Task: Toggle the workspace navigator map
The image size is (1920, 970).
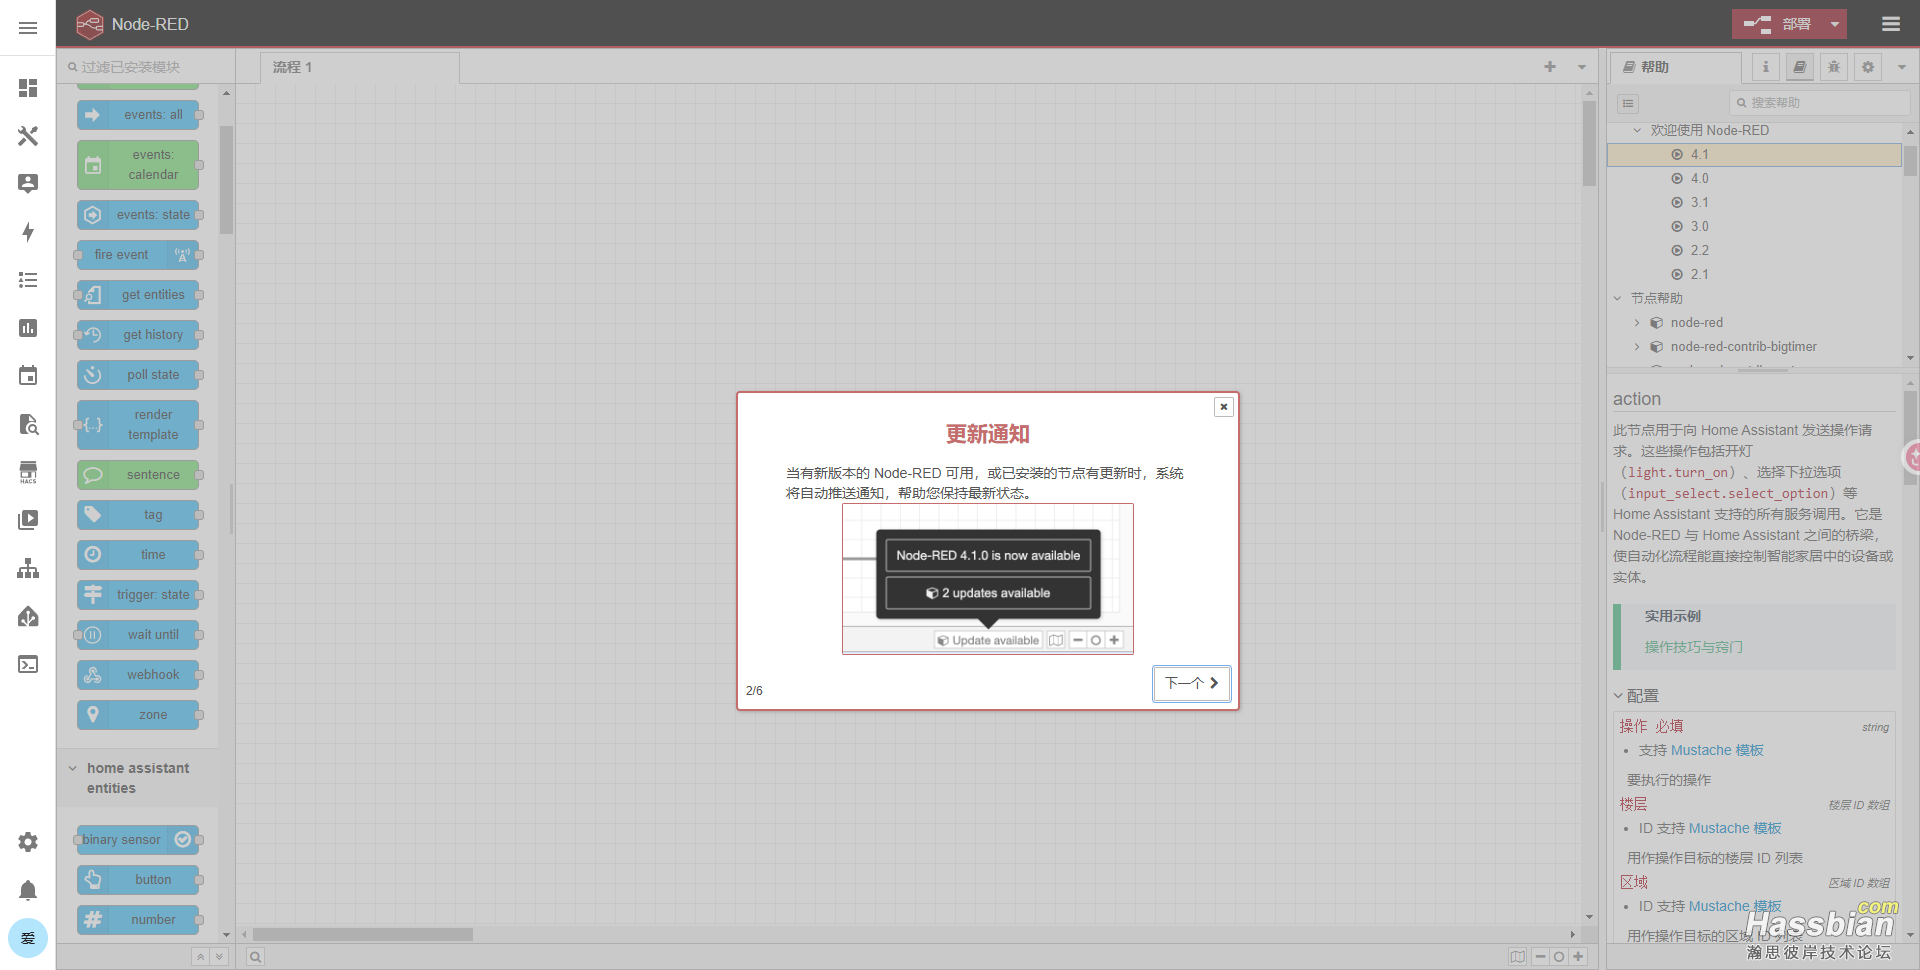Action: pos(1518,957)
